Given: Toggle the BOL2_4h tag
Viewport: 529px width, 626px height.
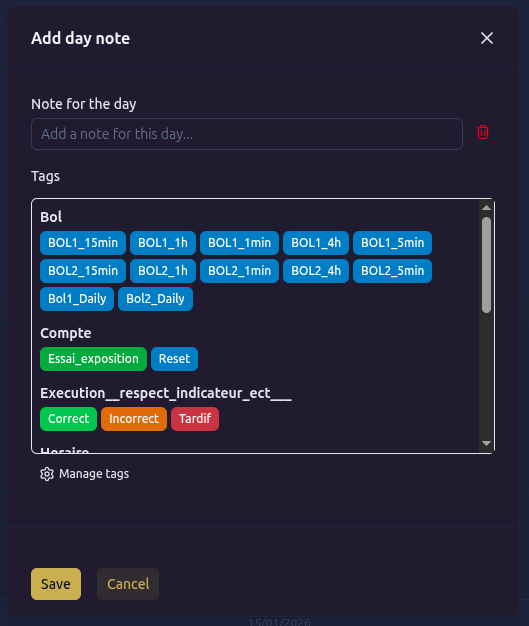Looking at the screenshot, I should [x=316, y=271].
